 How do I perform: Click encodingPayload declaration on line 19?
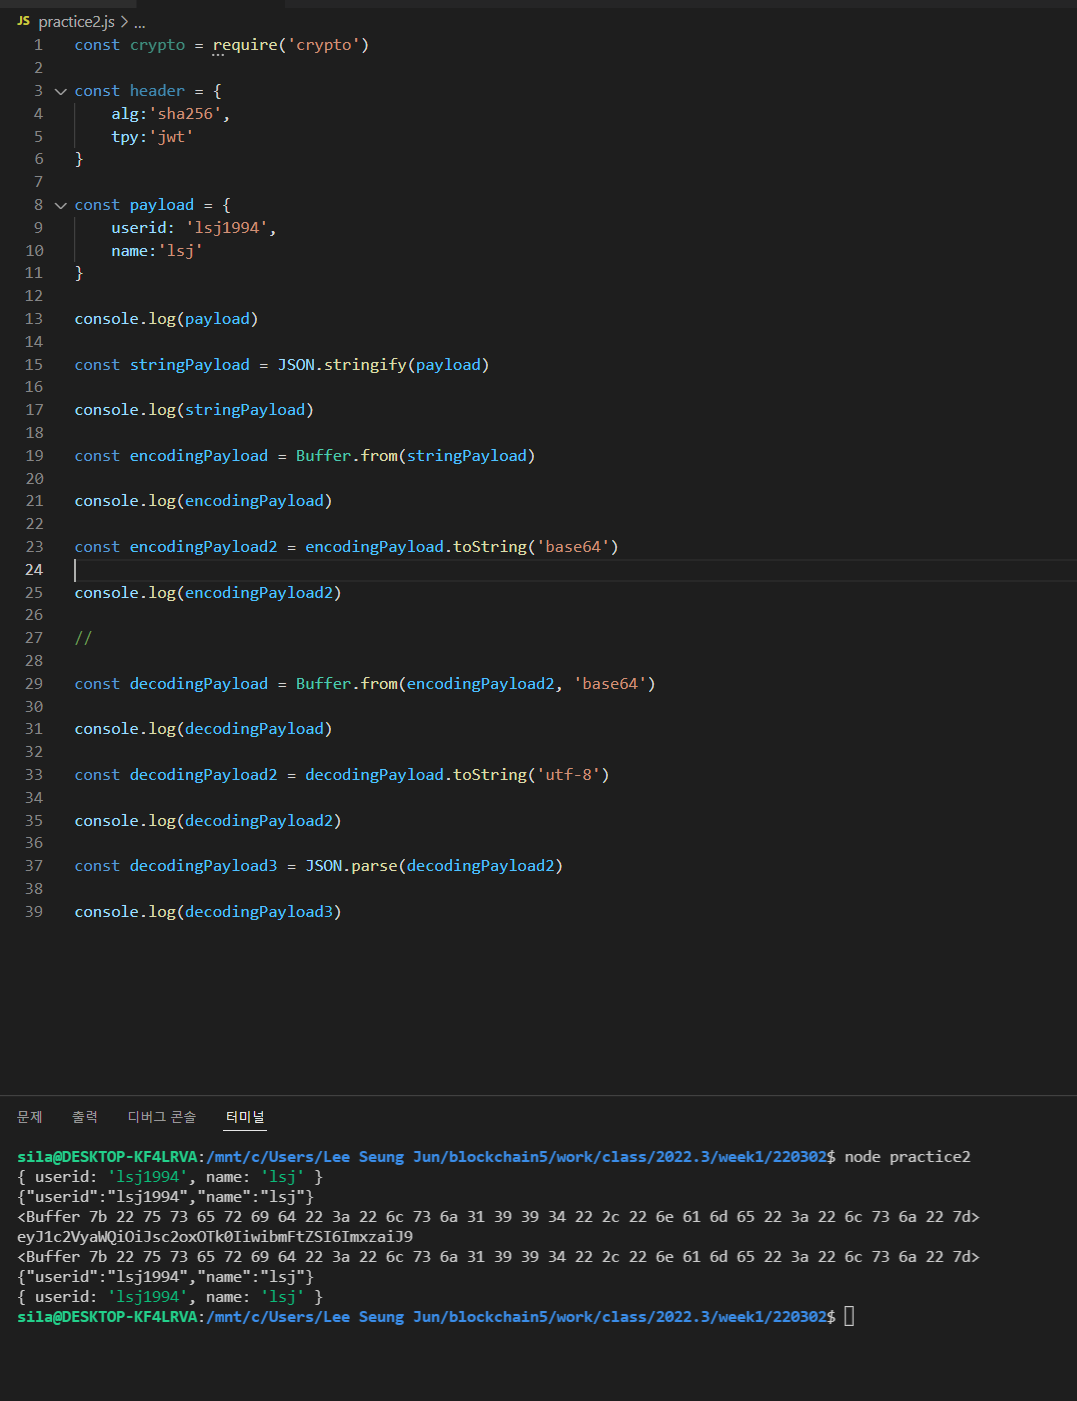pyautogui.click(x=199, y=456)
